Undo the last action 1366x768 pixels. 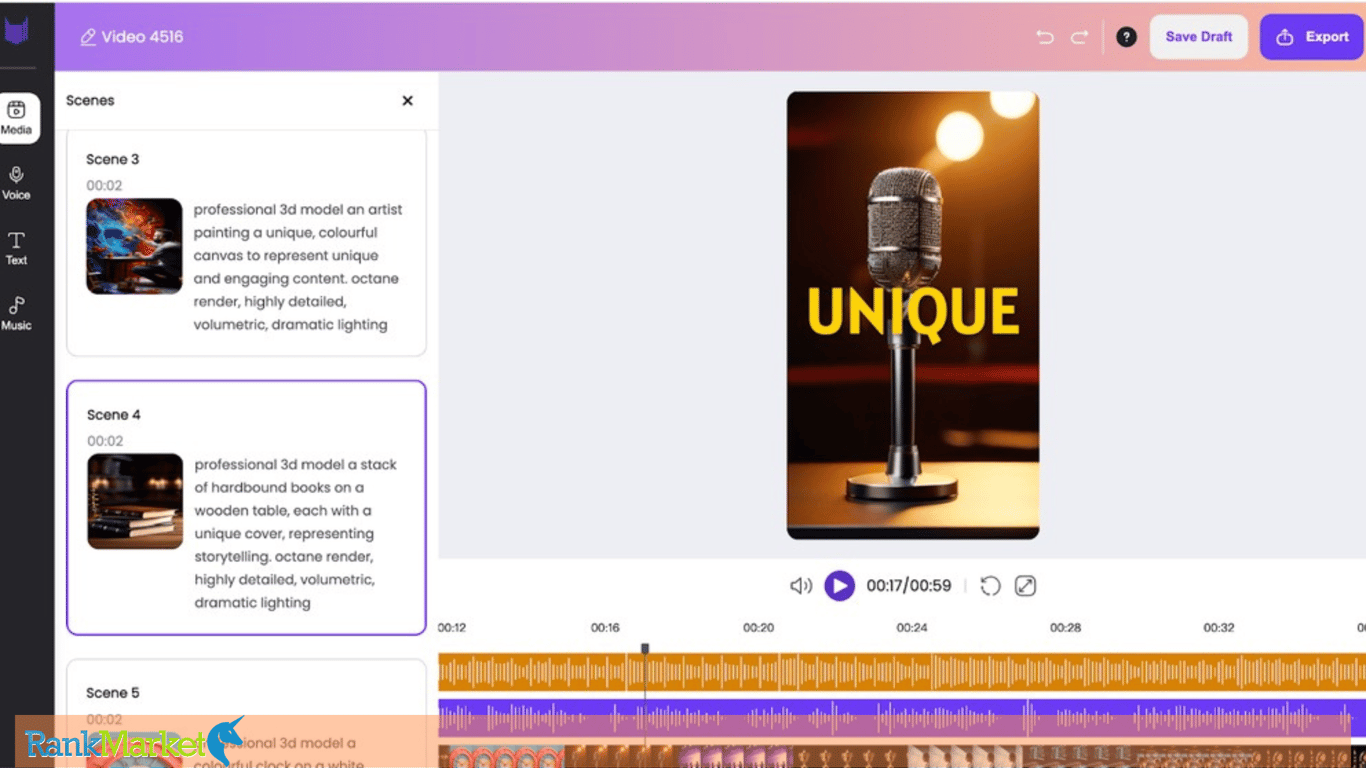click(x=1045, y=37)
